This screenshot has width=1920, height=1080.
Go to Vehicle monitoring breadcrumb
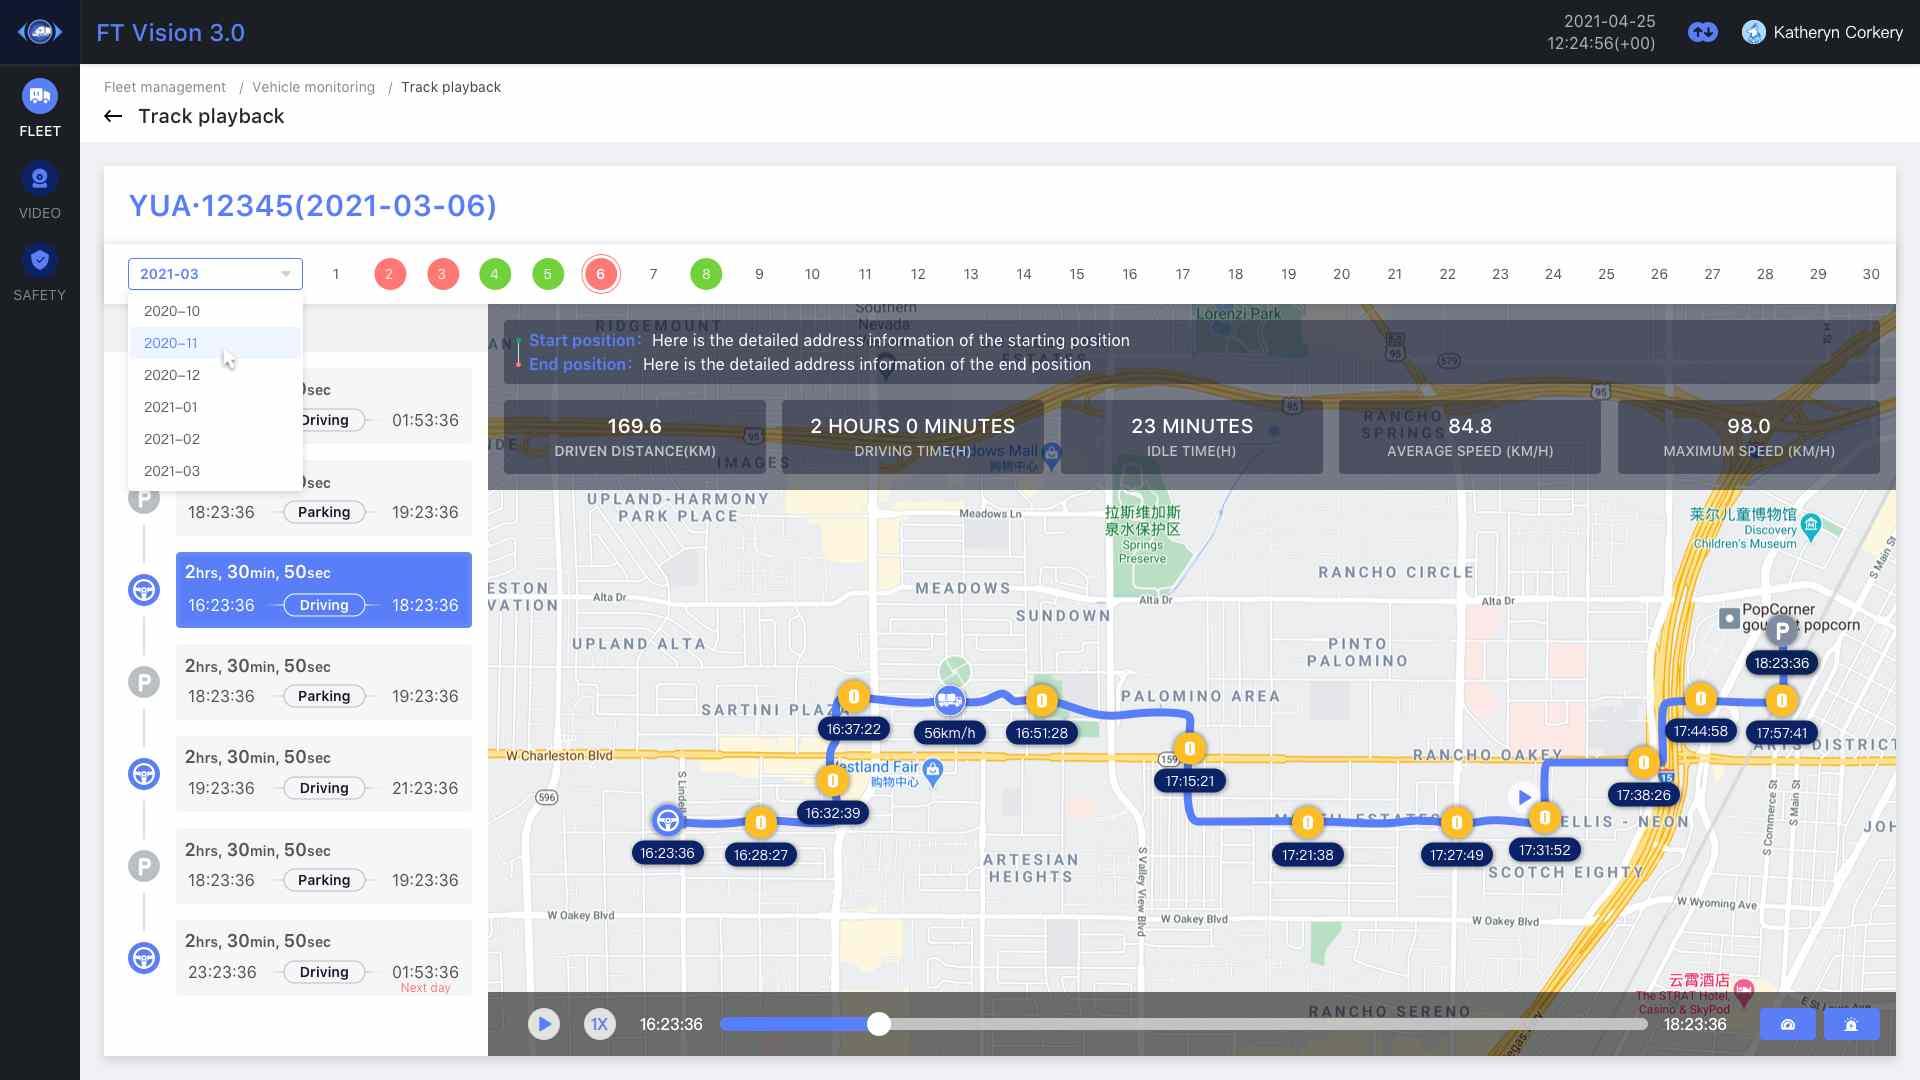pos(313,87)
